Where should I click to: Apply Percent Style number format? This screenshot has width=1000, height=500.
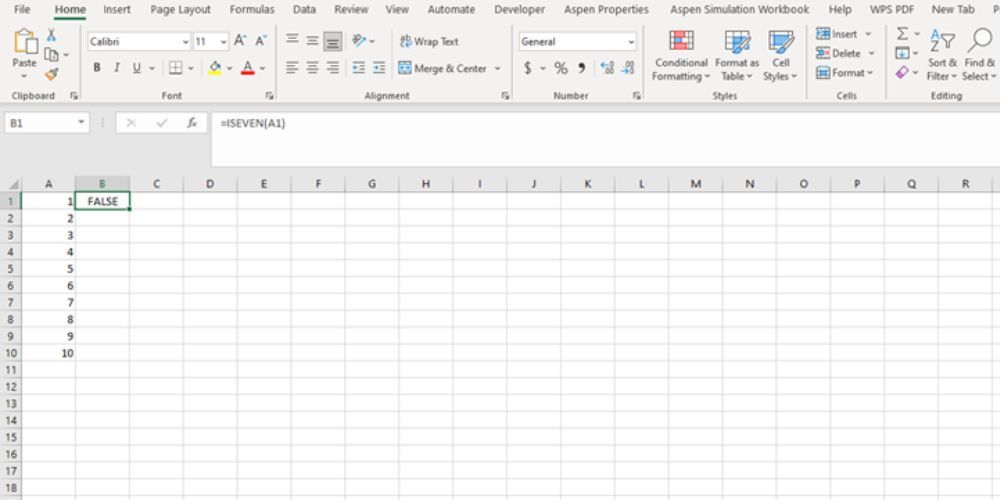(x=560, y=68)
